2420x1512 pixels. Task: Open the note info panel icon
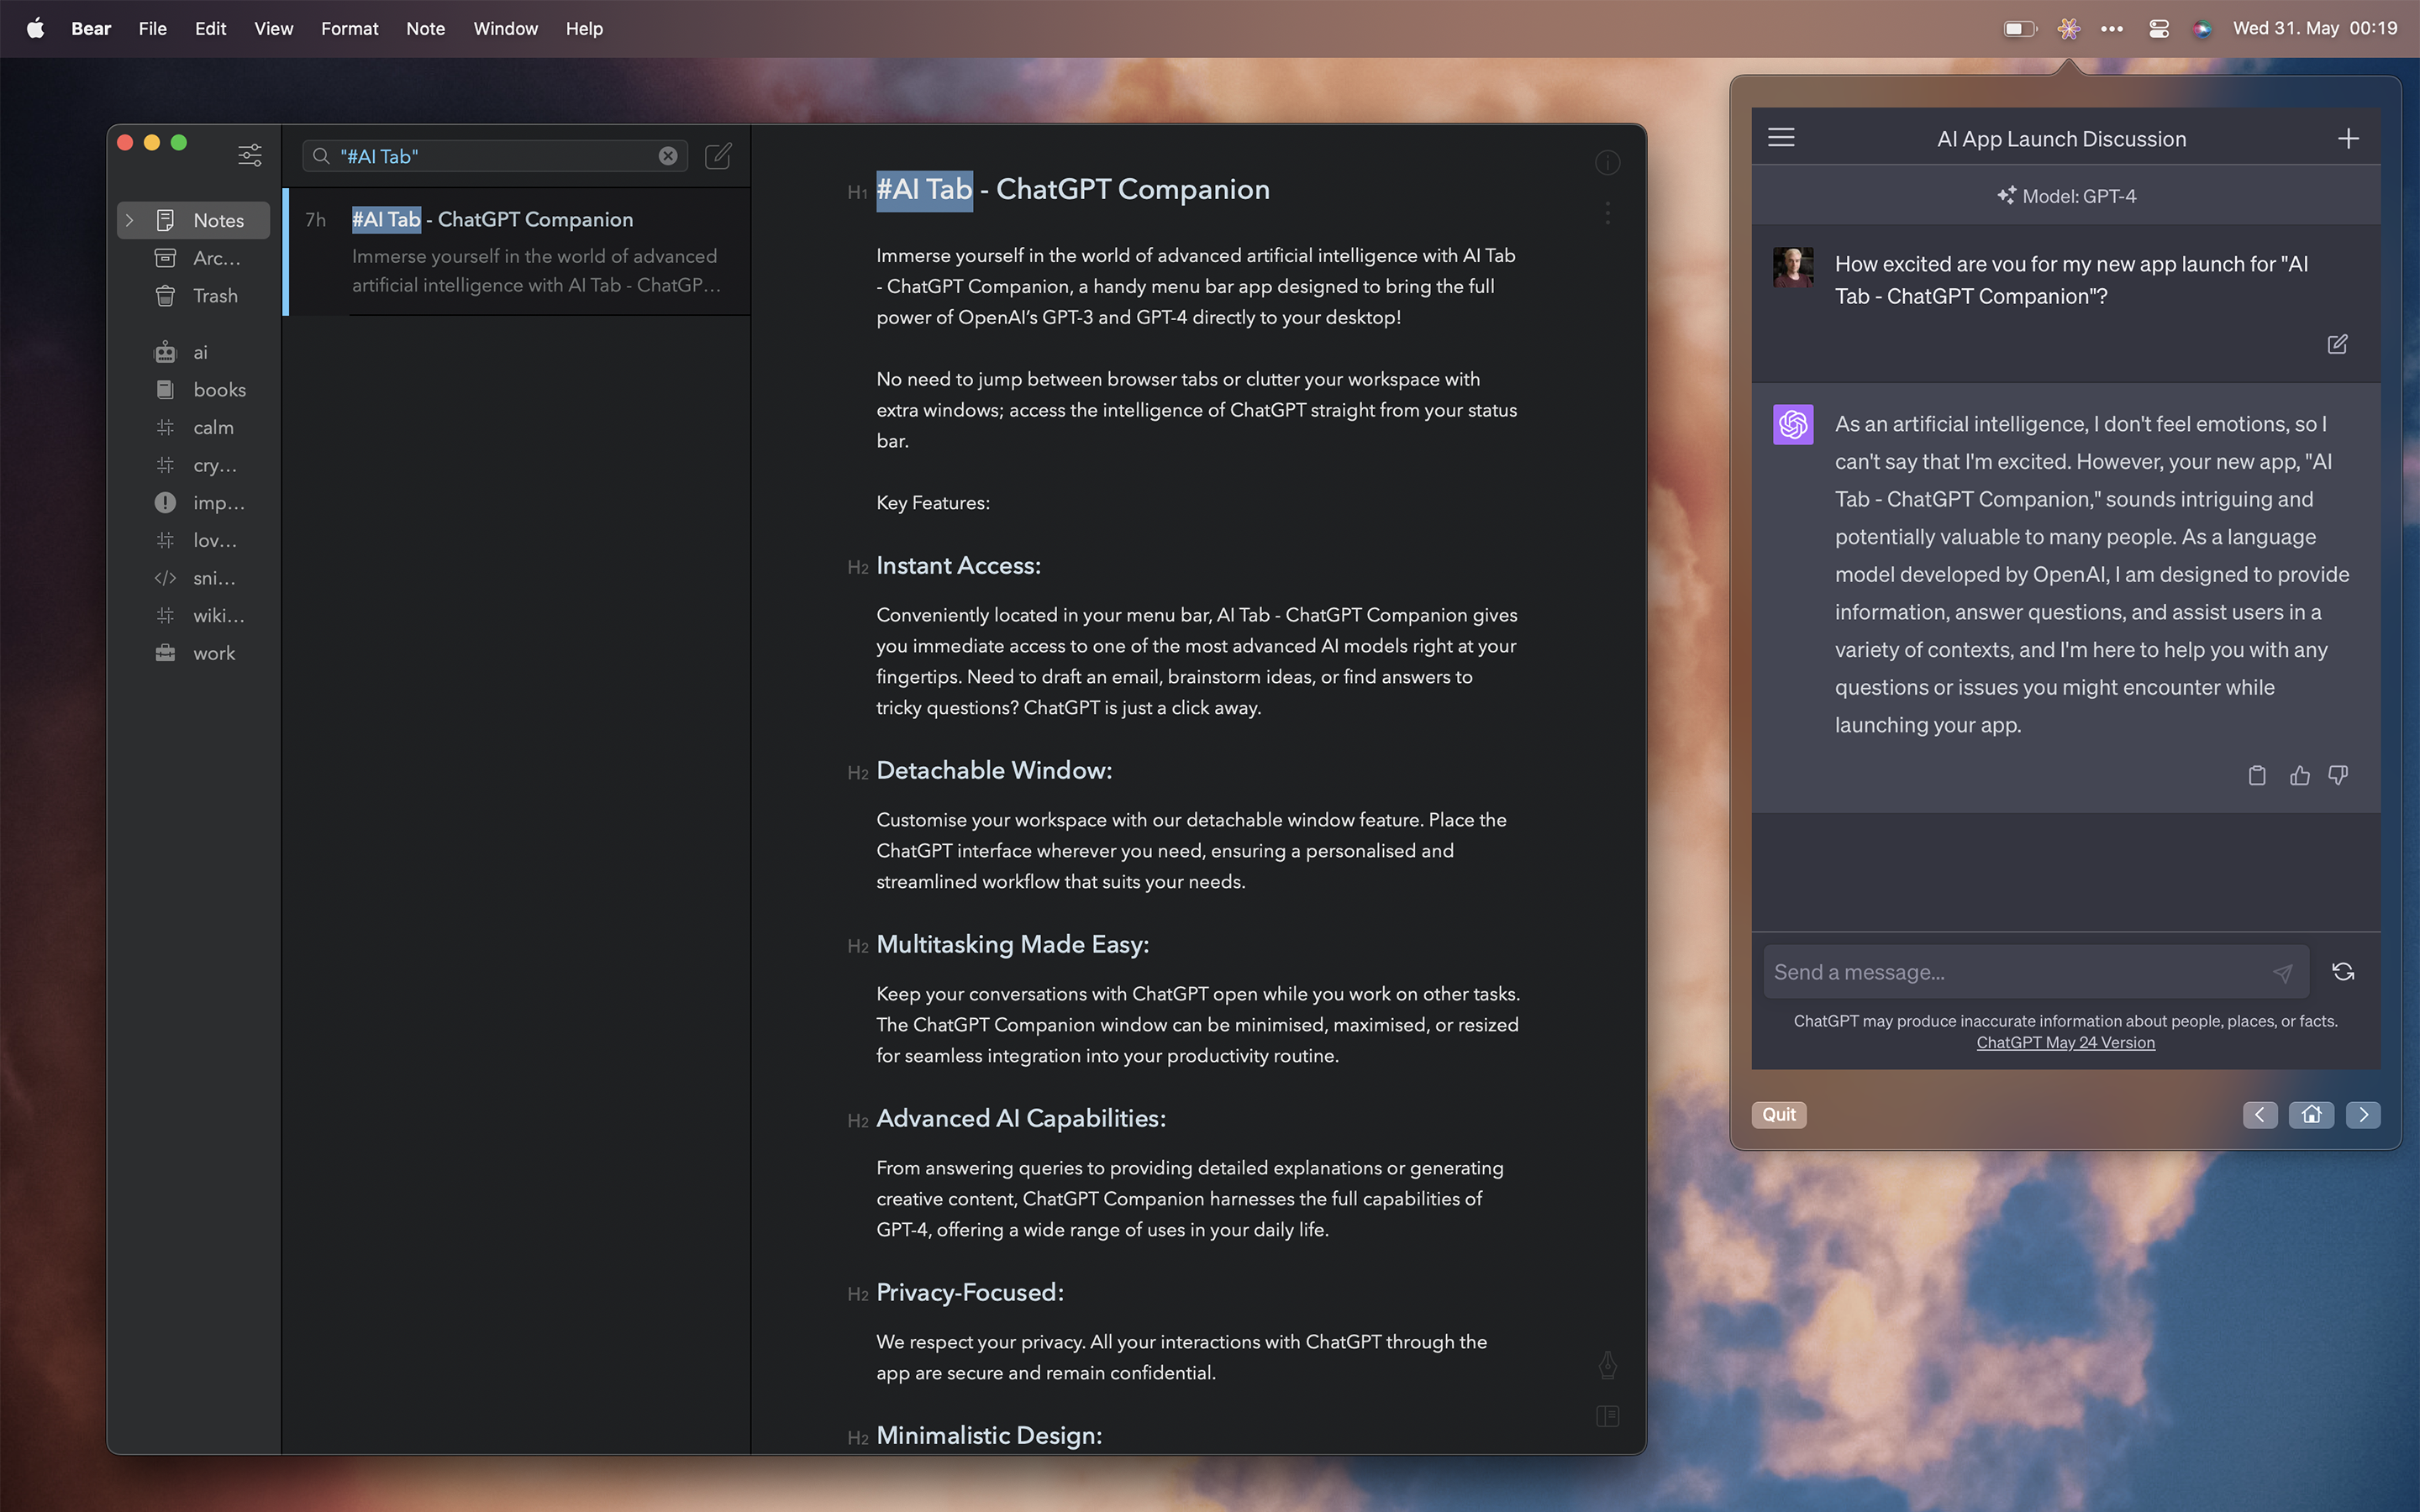pyautogui.click(x=1607, y=163)
